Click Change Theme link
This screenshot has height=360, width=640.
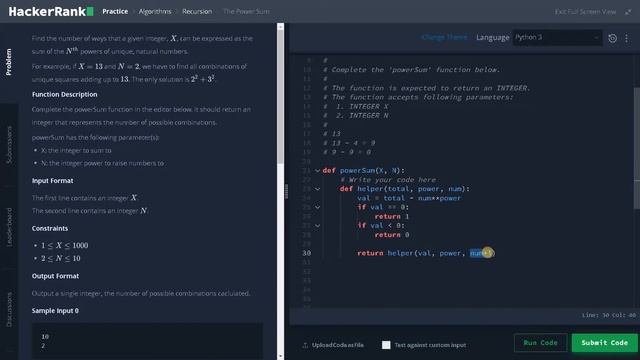coord(444,37)
